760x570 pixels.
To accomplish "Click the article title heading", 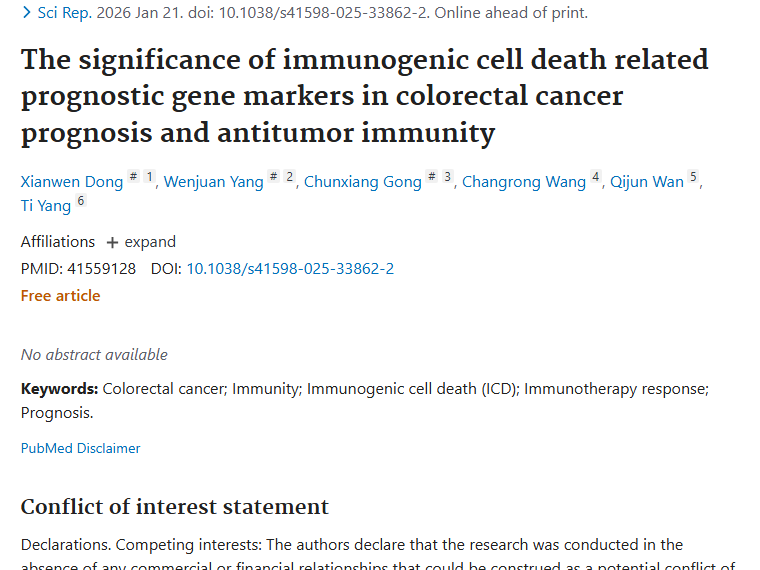I will (364, 96).
